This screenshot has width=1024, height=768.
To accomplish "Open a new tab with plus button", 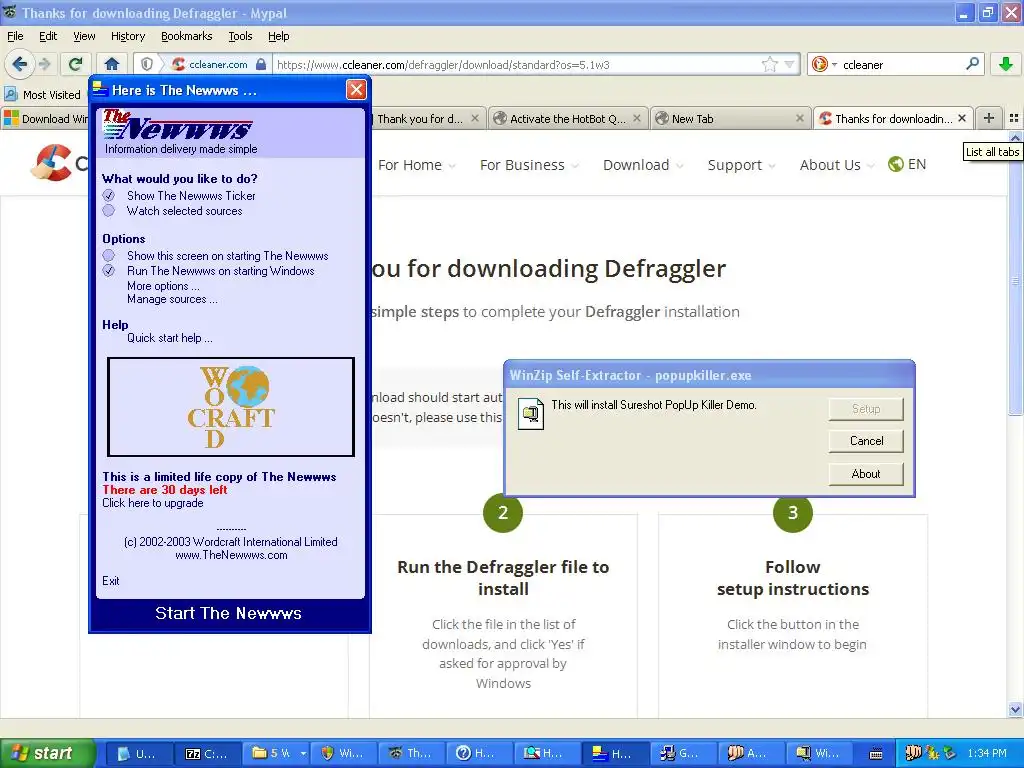I will point(989,118).
